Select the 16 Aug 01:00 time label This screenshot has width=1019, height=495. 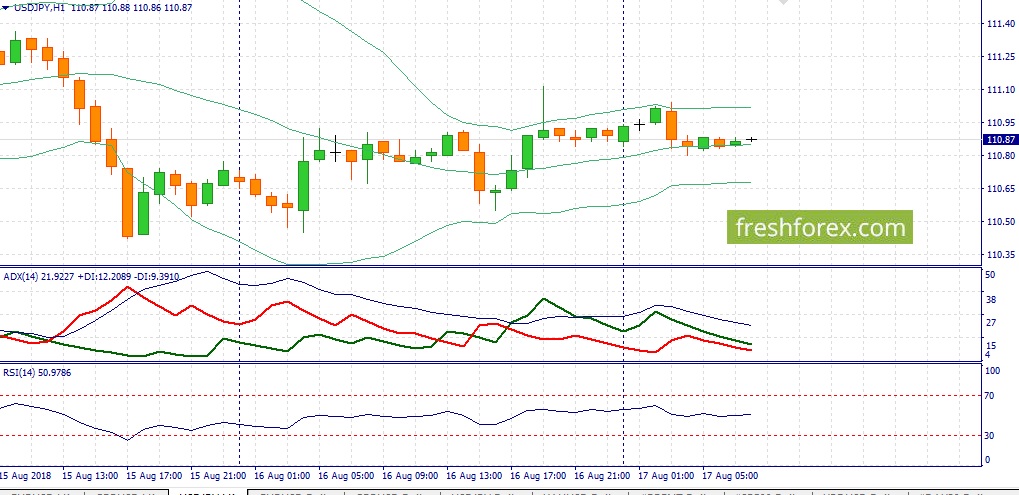[x=281, y=476]
